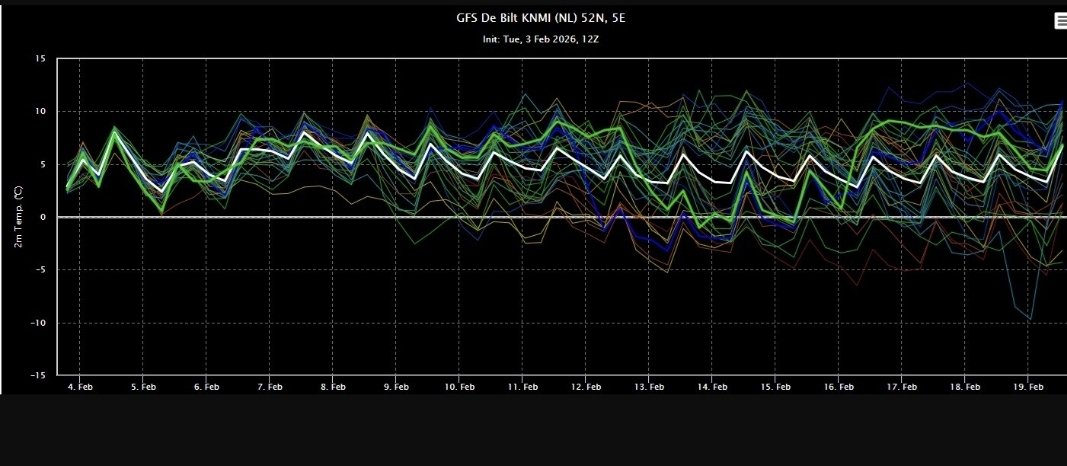Click the "10. Feb" date label
The height and width of the screenshot is (466, 1067).
click(x=459, y=387)
